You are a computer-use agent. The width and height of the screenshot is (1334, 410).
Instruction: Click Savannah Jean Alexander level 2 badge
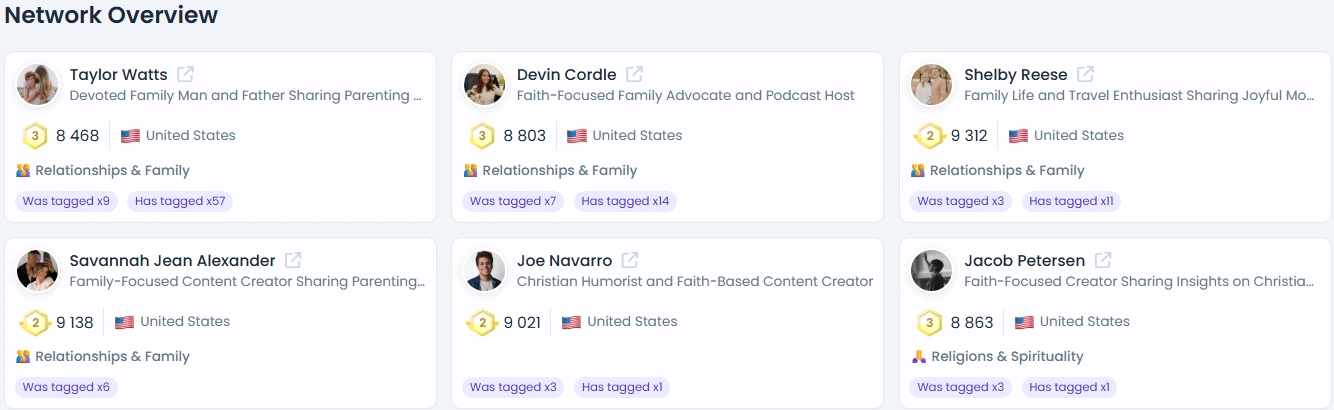tap(35, 322)
